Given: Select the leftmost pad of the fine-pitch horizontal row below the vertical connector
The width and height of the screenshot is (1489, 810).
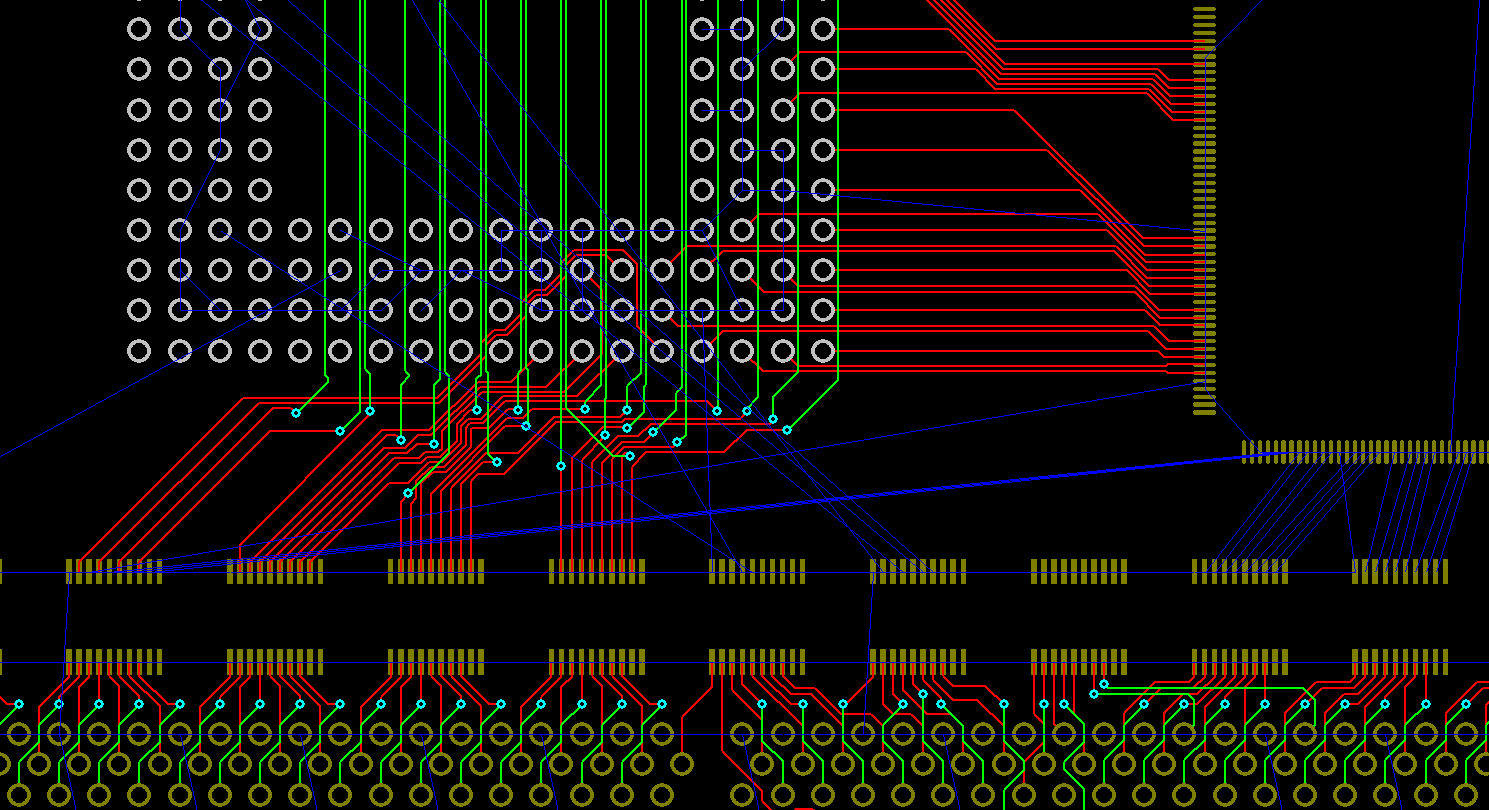Looking at the screenshot, I should (1246, 452).
